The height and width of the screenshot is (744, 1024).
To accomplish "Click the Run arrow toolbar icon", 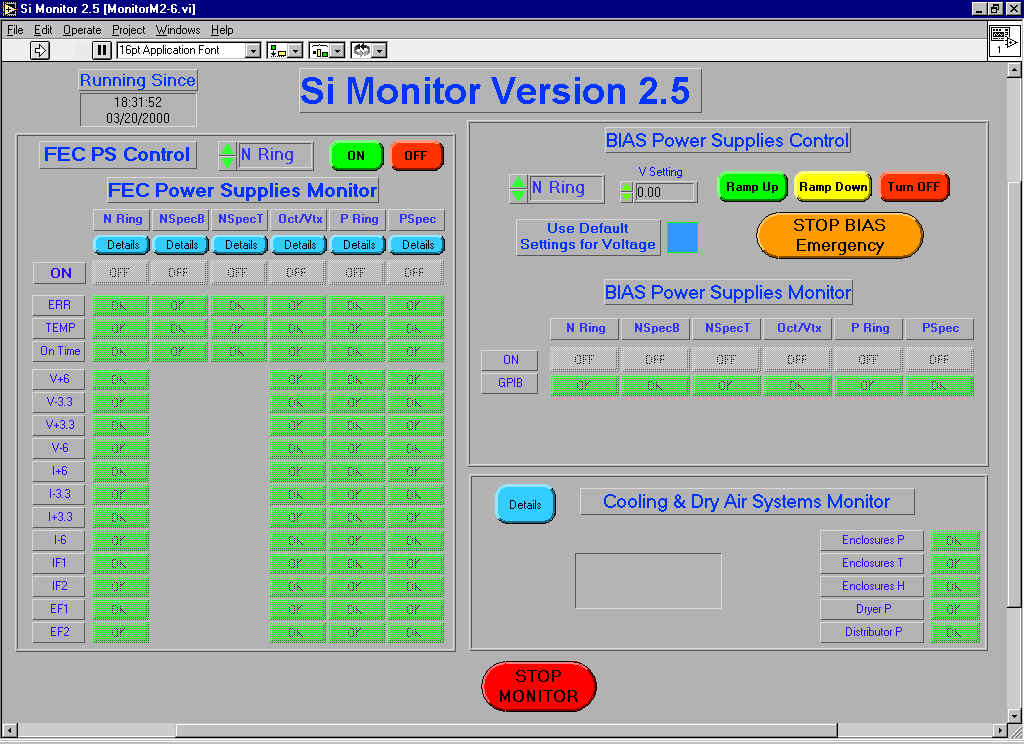I will point(39,50).
